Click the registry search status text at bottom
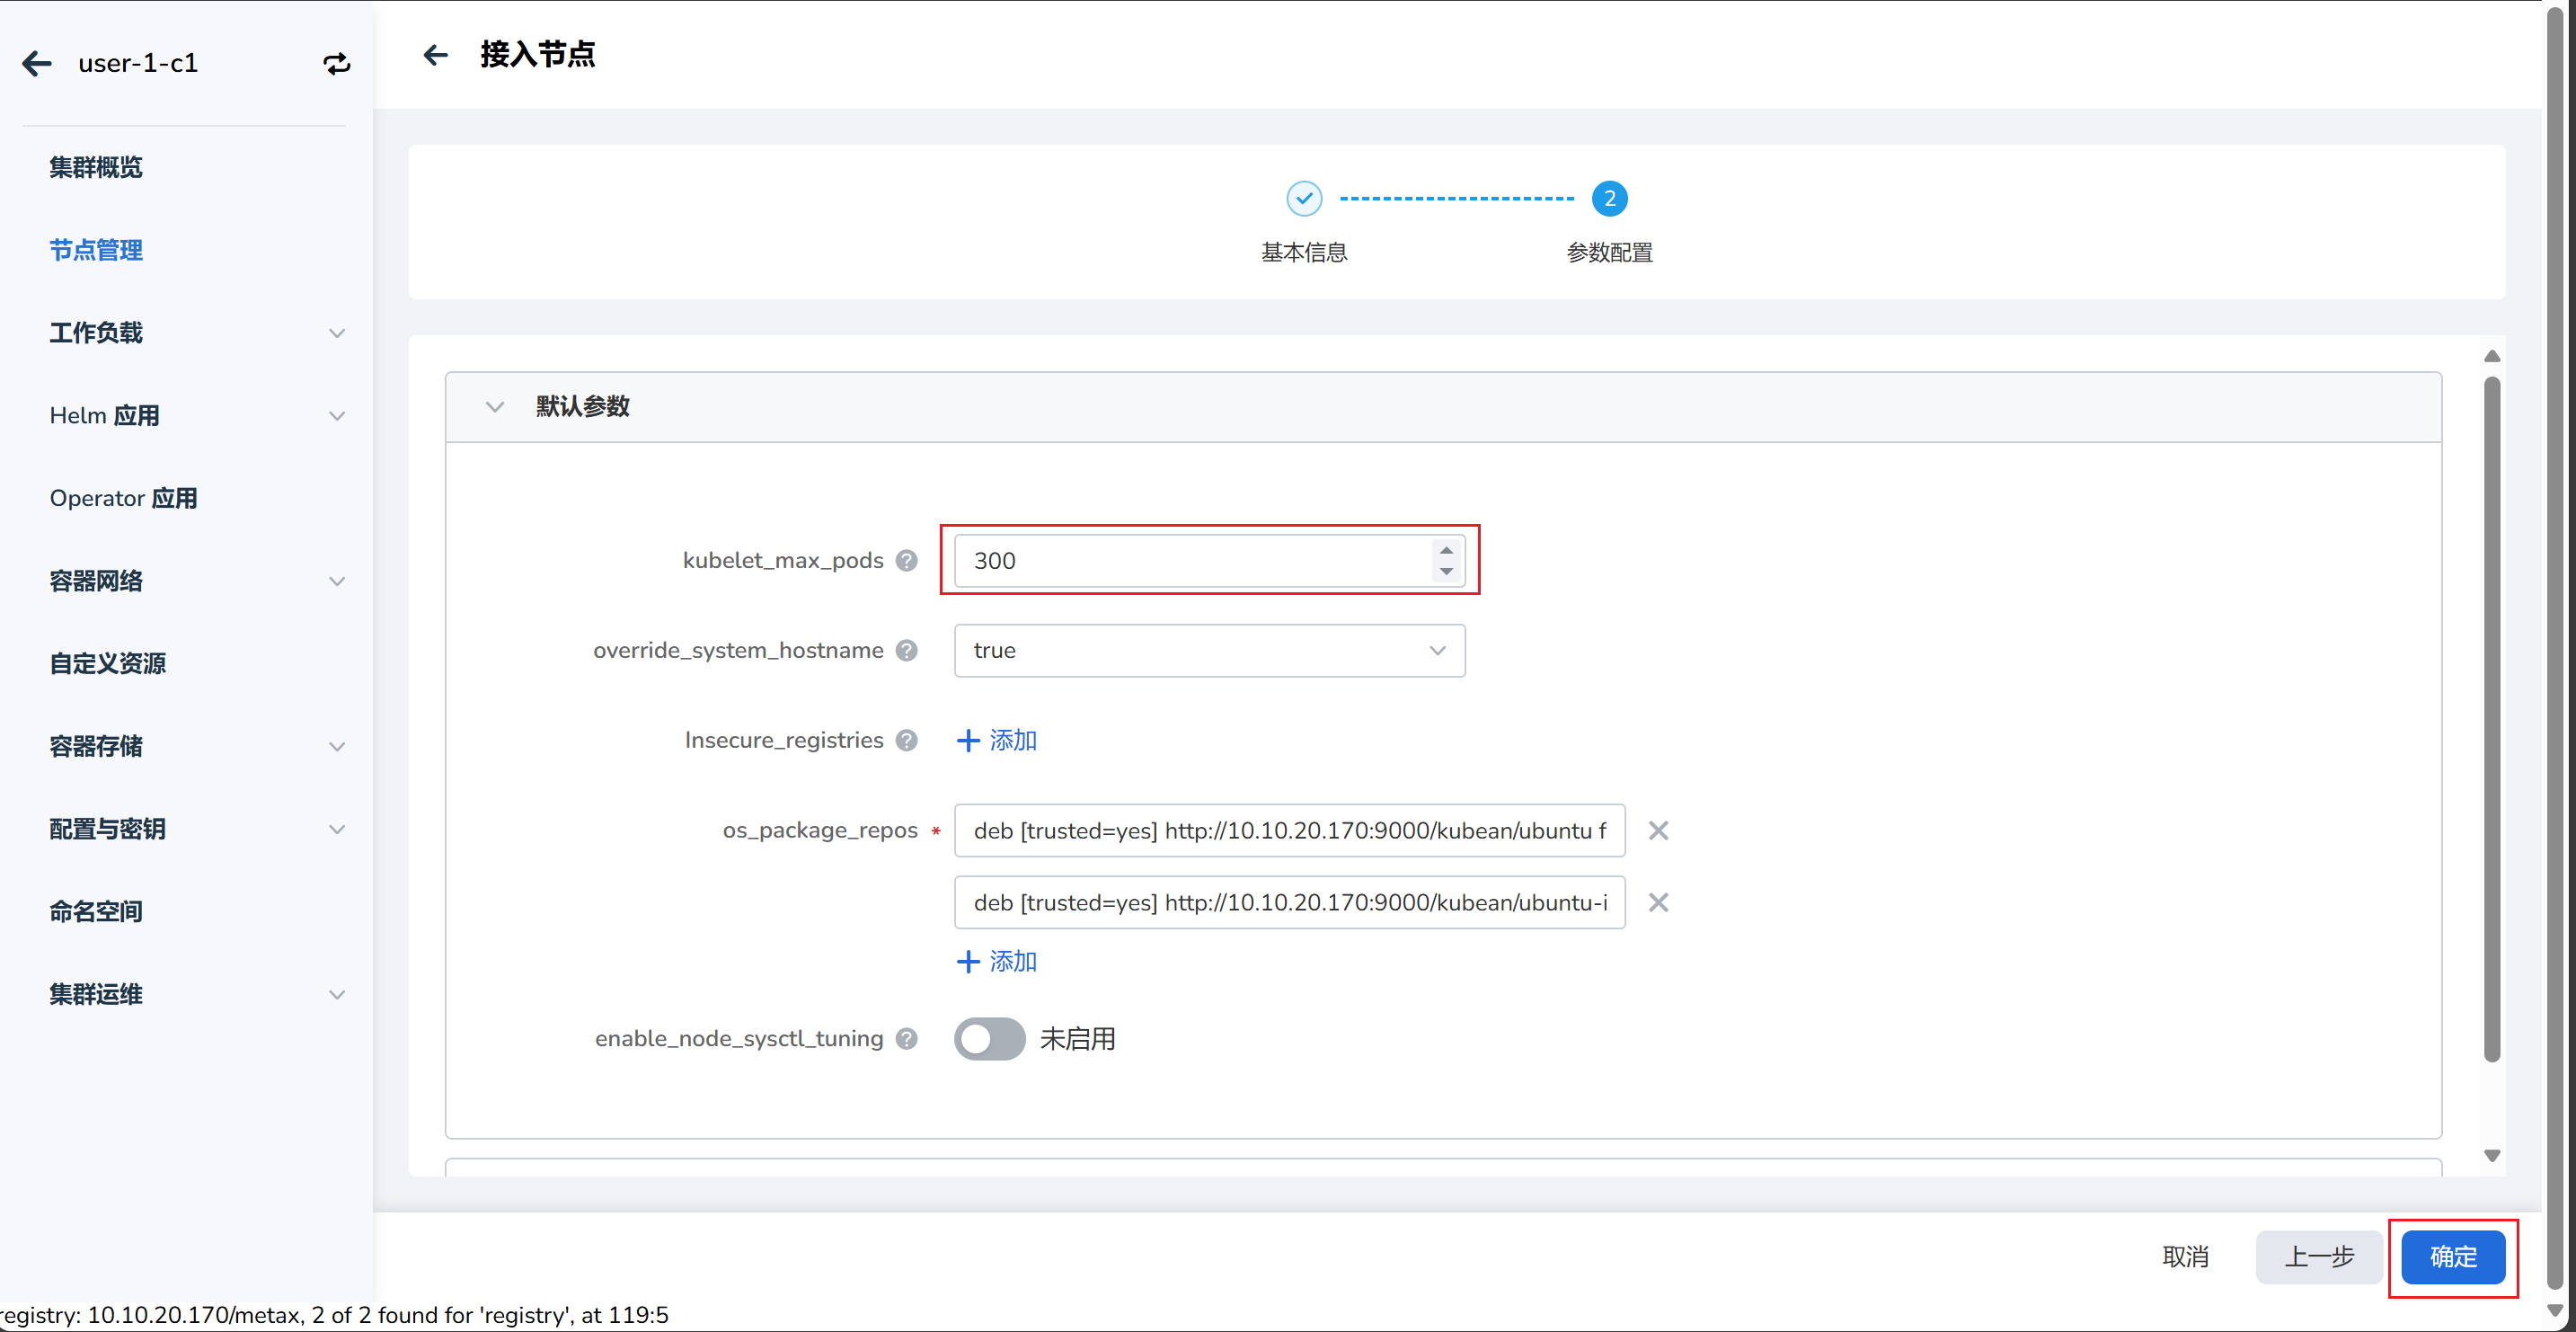Viewport: 2576px width, 1332px height. (334, 1314)
